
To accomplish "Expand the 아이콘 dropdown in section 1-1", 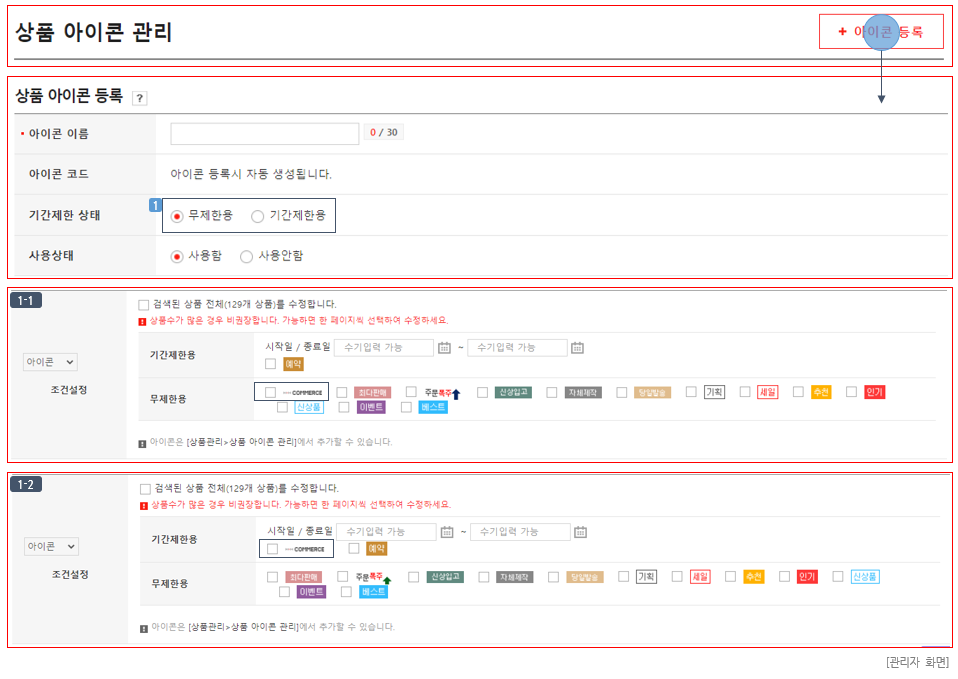I will (50, 362).
